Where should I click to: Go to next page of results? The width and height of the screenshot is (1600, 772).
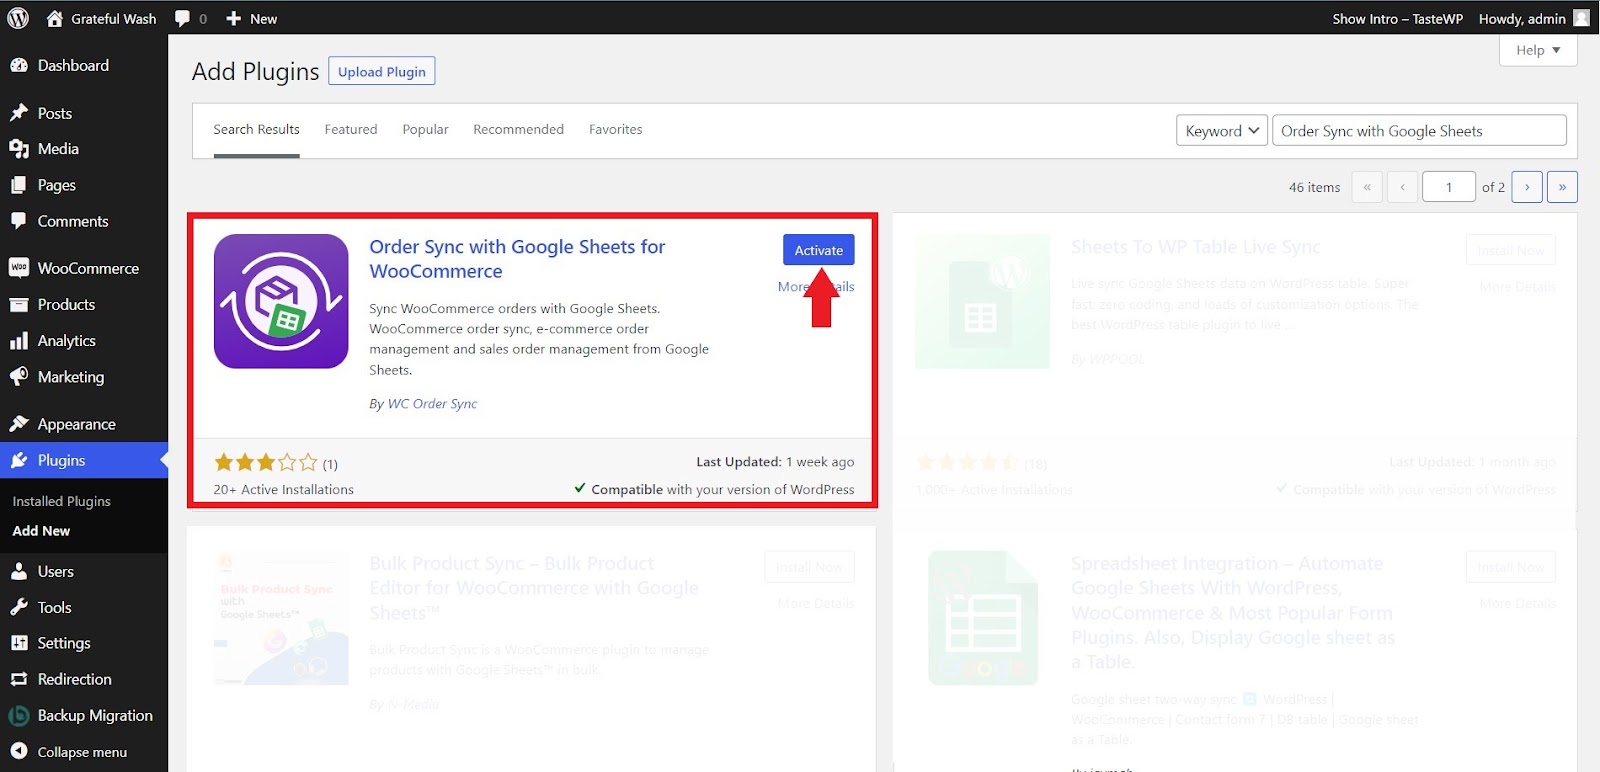1527,187
